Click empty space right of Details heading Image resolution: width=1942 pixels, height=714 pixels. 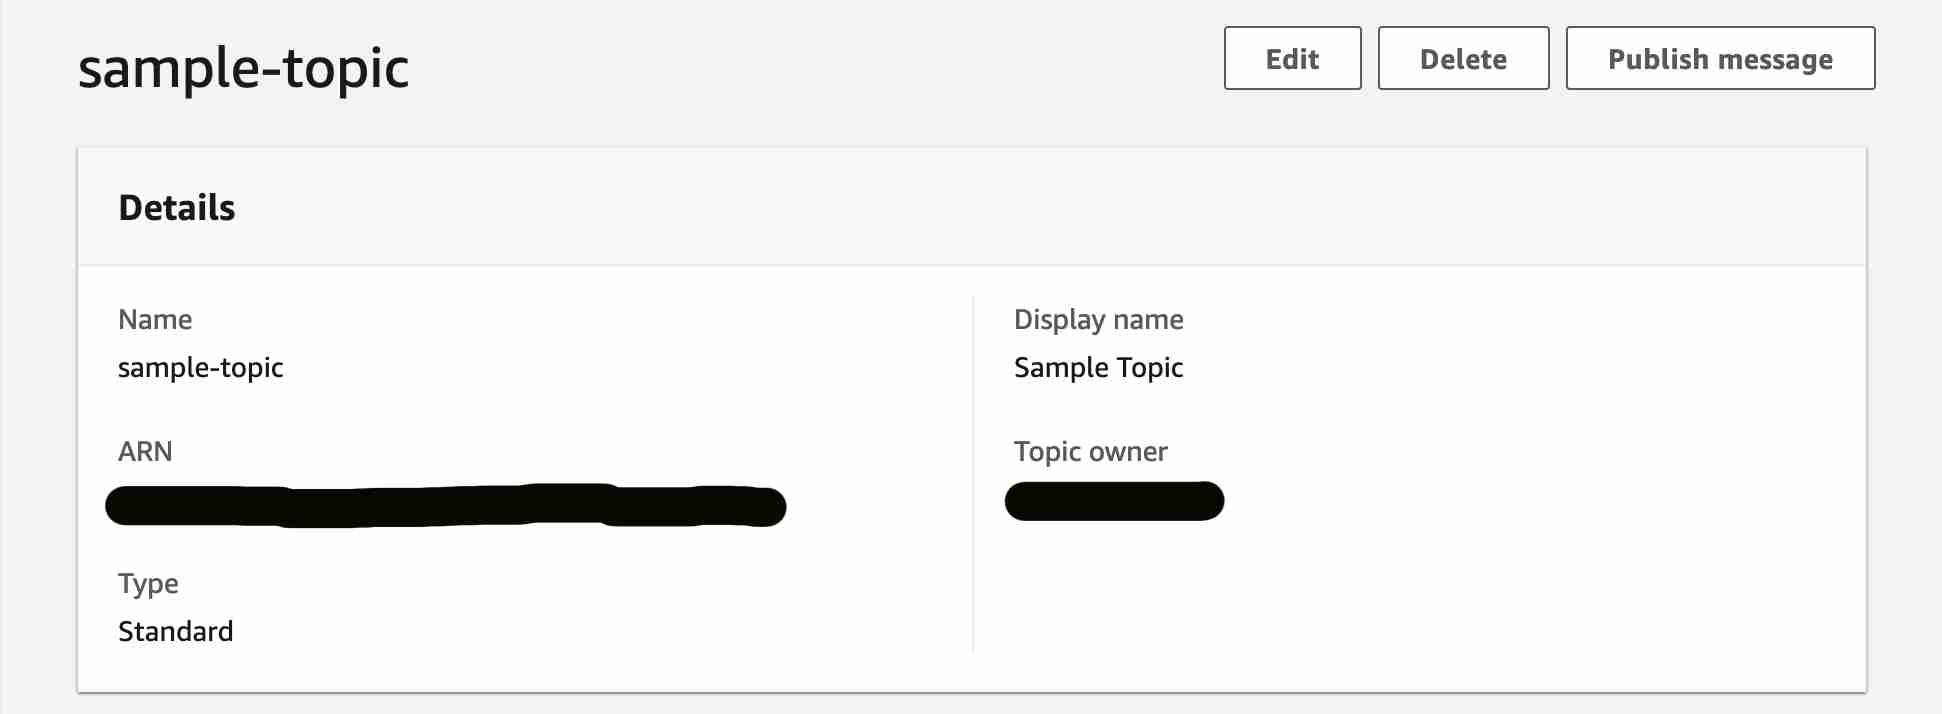click(1000, 208)
